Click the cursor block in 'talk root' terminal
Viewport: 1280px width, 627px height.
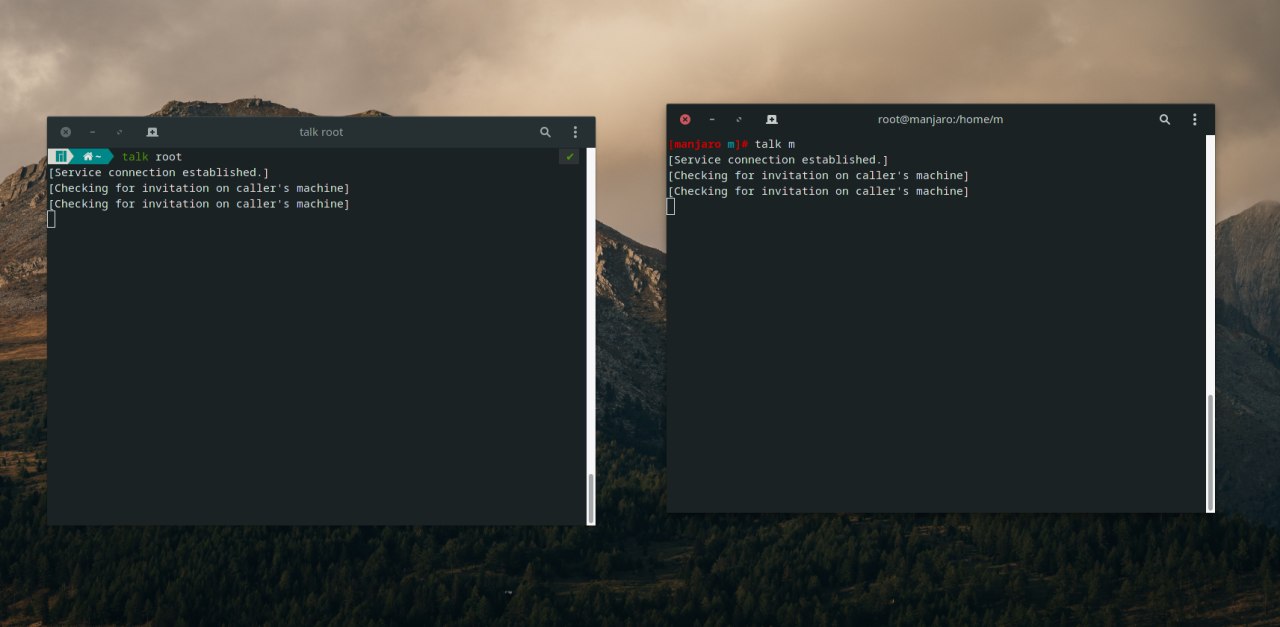tap(52, 219)
